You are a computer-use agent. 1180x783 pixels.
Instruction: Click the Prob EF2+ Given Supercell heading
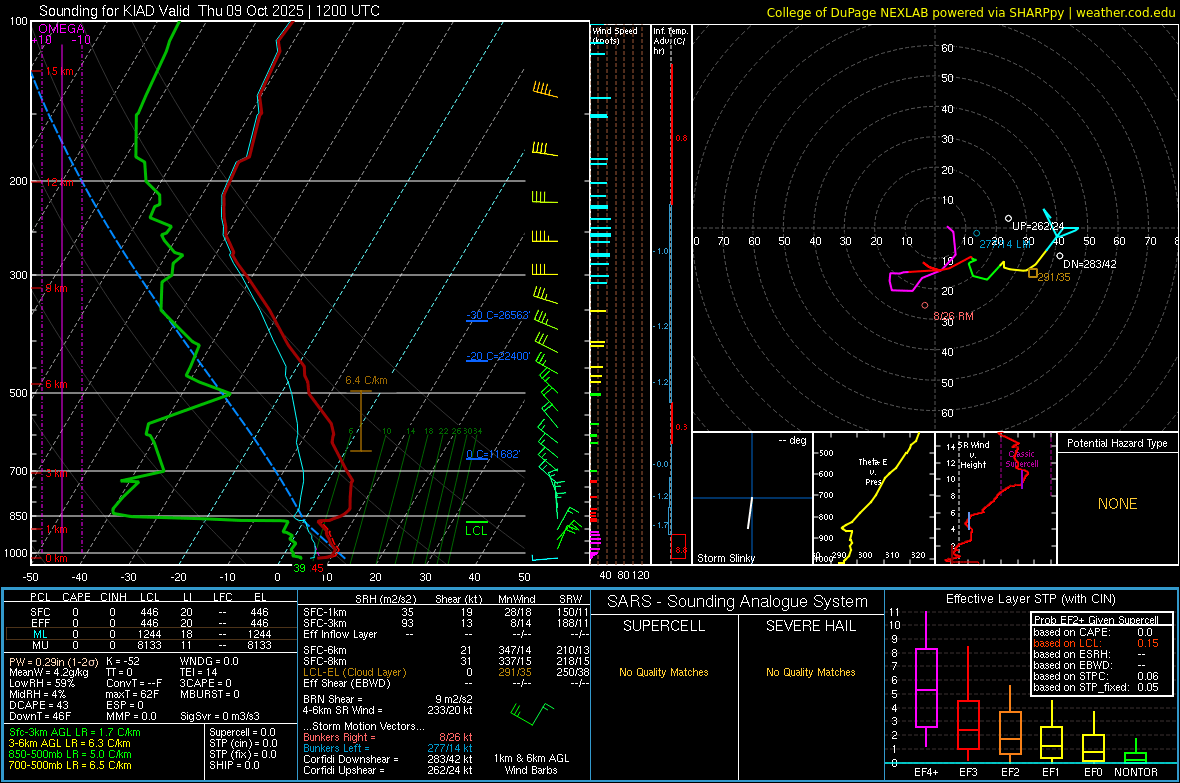(x=1096, y=620)
